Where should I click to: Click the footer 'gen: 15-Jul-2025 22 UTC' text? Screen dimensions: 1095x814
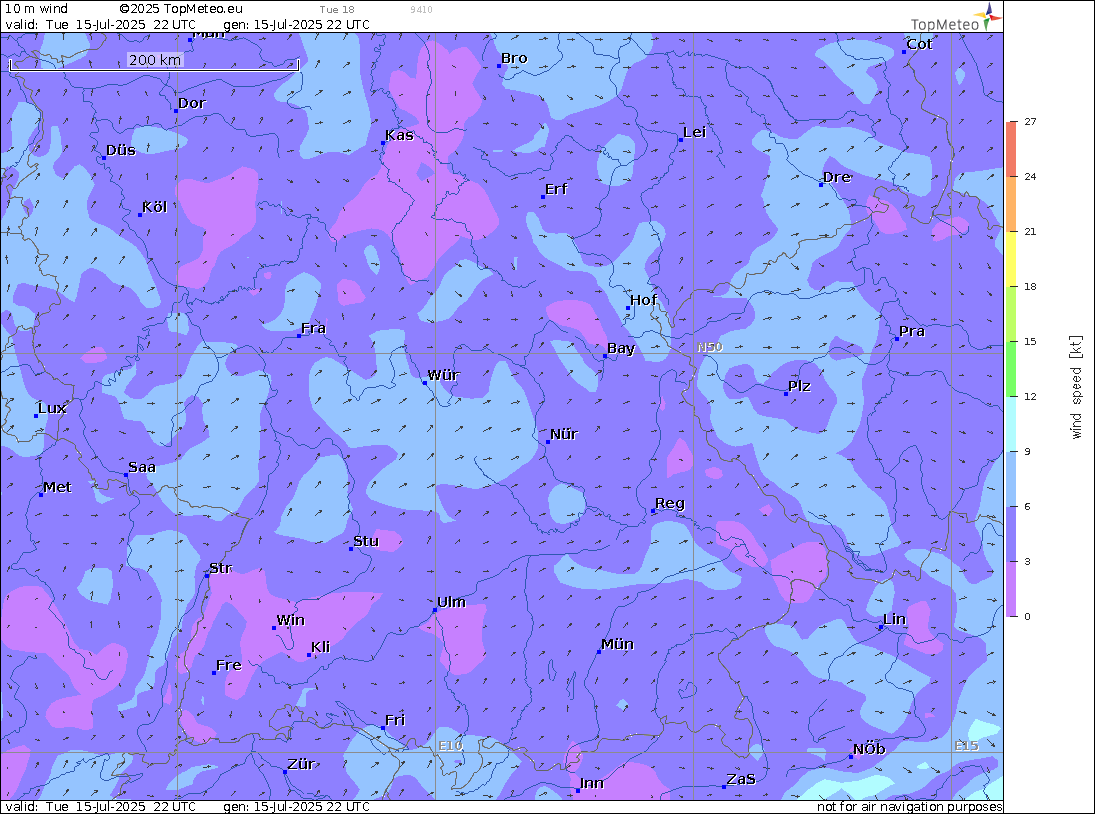coord(296,806)
